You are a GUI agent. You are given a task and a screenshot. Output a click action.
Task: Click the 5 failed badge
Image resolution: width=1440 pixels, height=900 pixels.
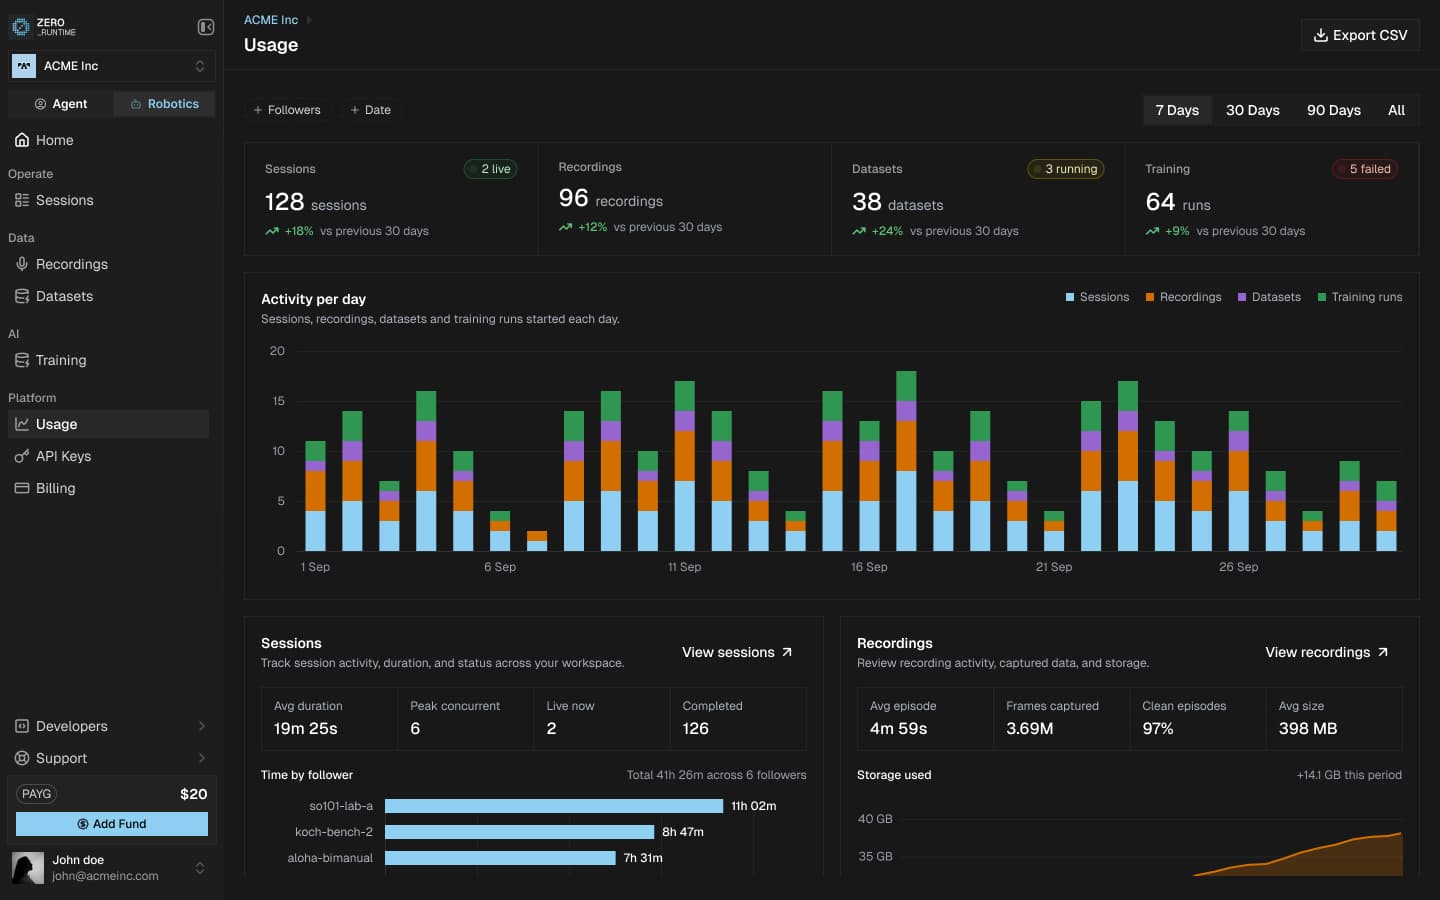pyautogui.click(x=1365, y=169)
